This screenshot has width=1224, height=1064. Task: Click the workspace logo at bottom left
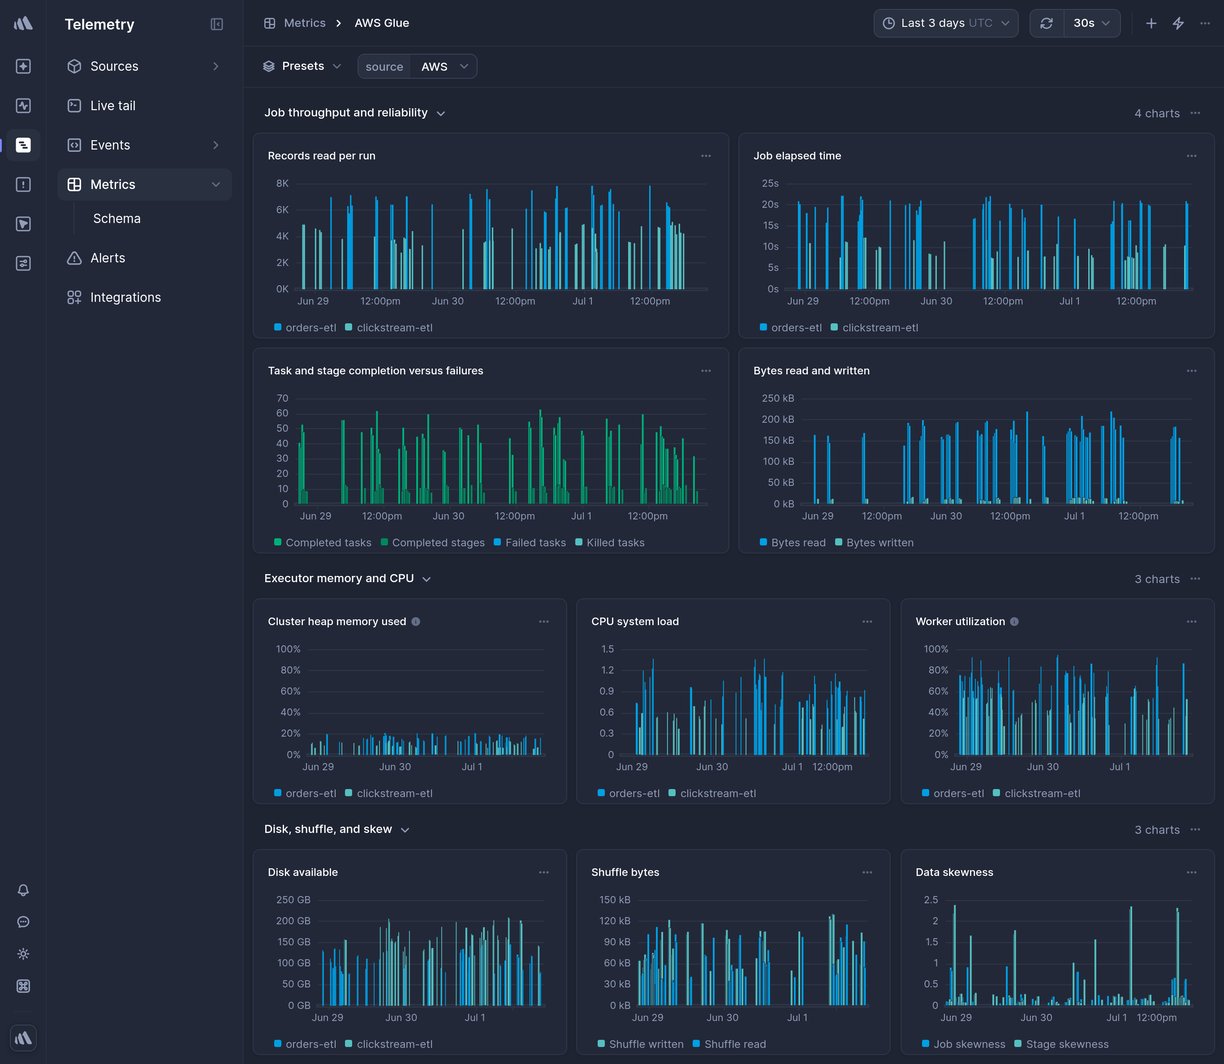[23, 1038]
